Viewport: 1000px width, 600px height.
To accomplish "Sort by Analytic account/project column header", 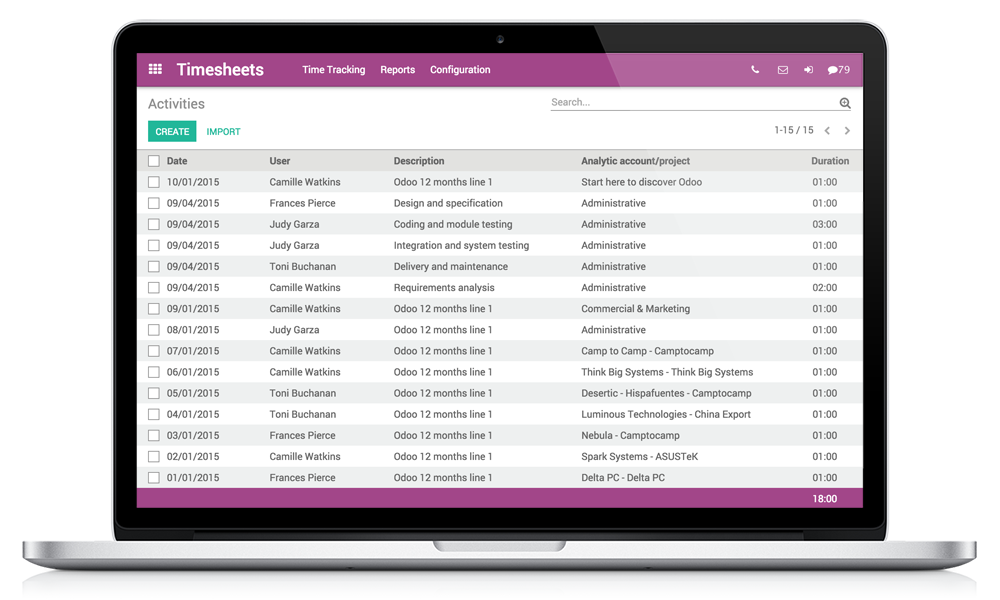I will [x=635, y=161].
